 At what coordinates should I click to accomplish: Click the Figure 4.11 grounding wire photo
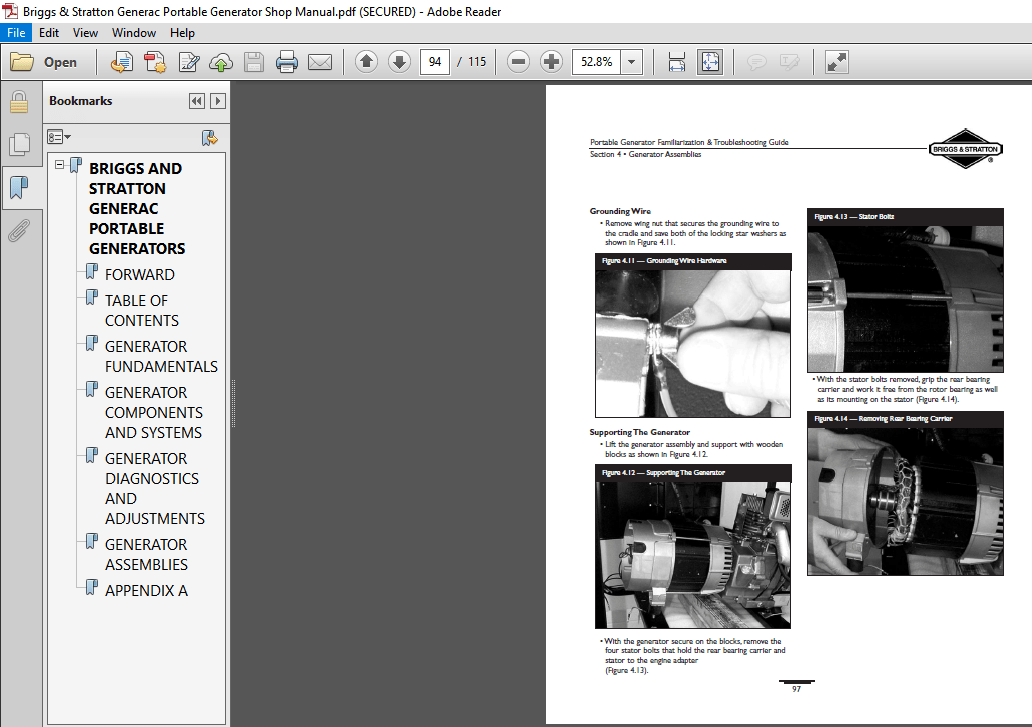pyautogui.click(x=693, y=343)
